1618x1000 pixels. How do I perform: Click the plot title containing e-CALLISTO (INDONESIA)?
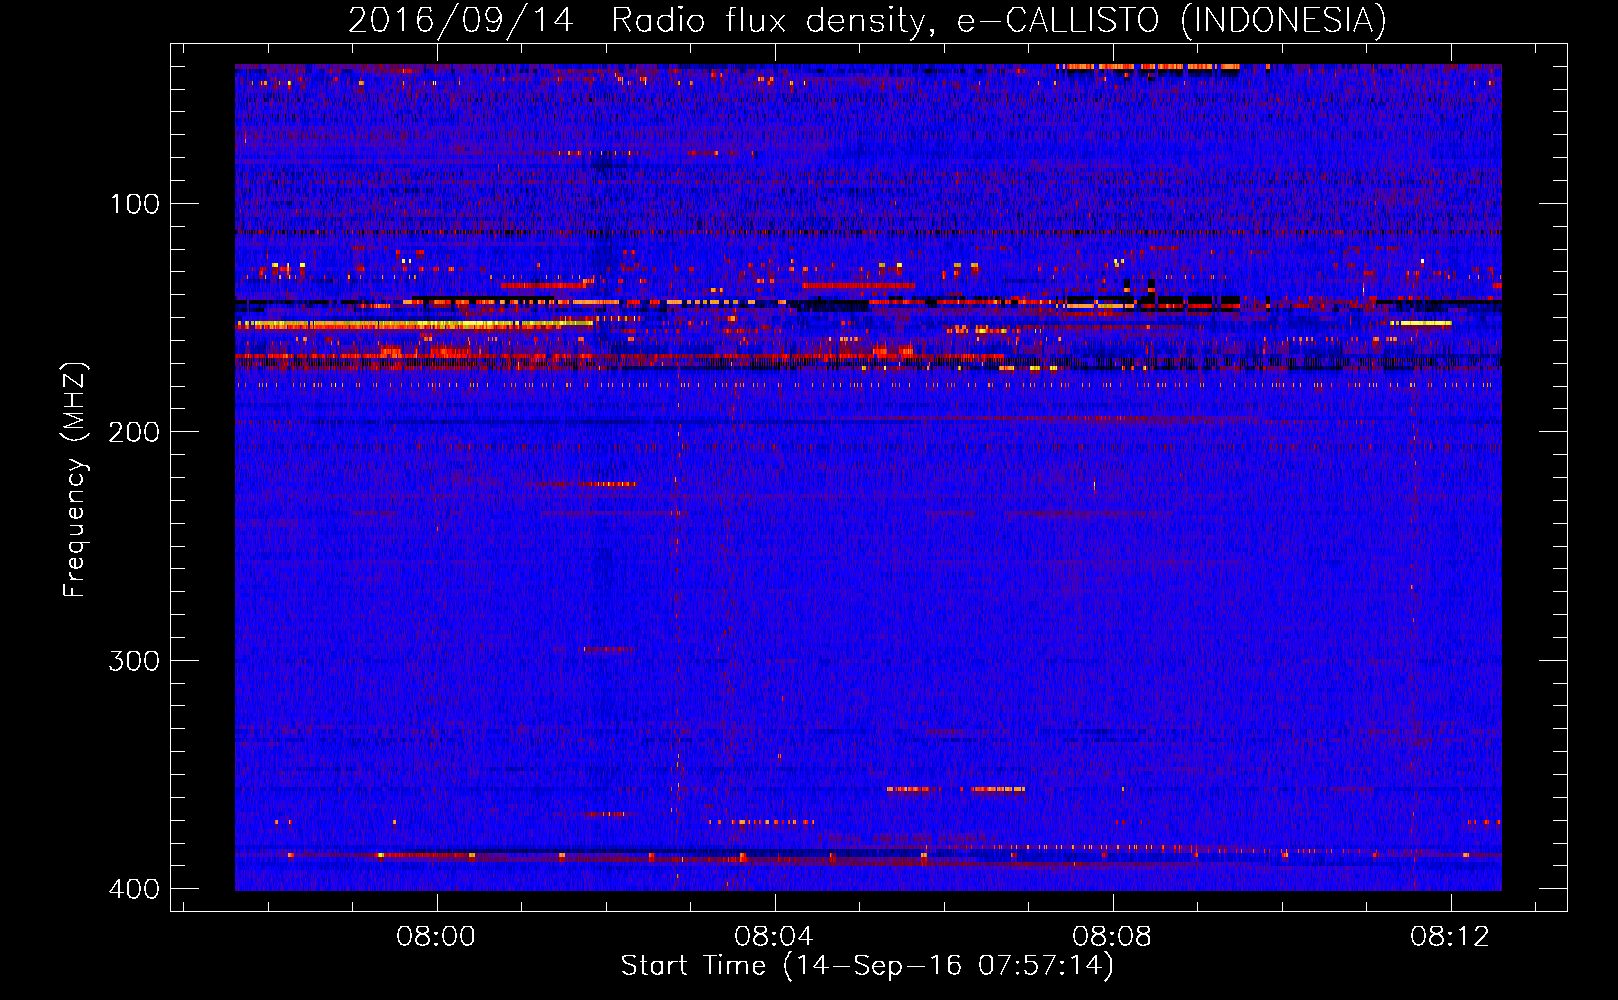(x=867, y=20)
